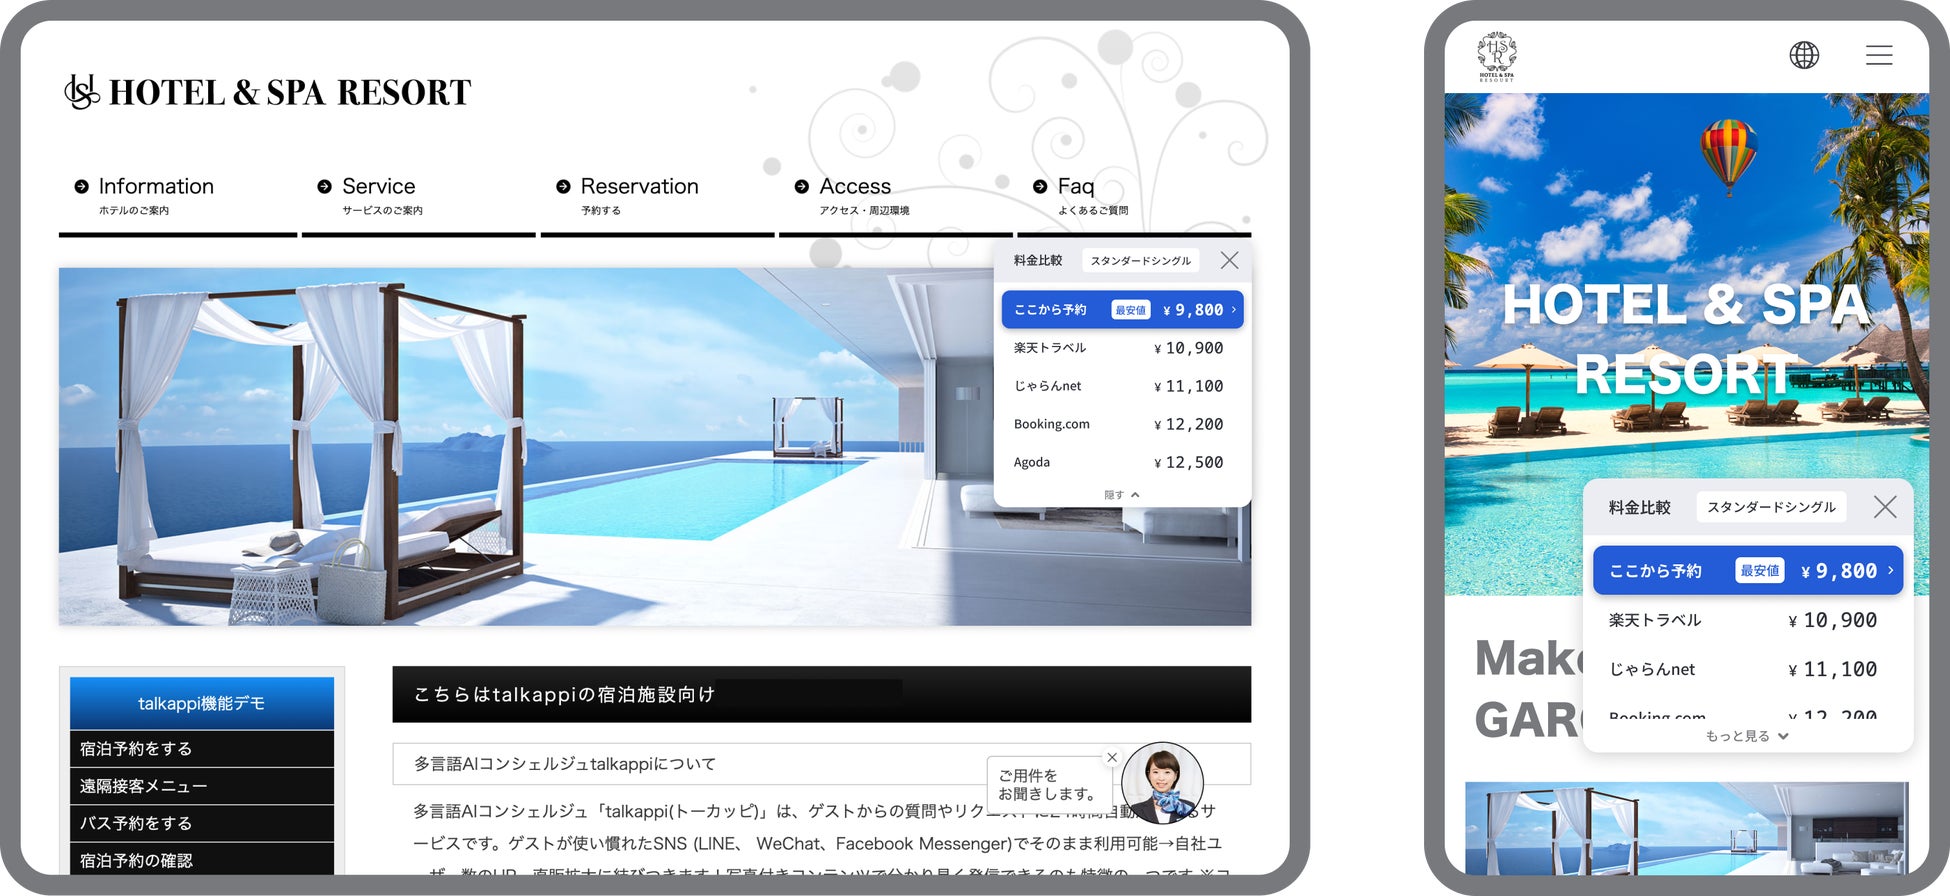Image resolution: width=1950 pixels, height=896 pixels.
Task: Dismiss the ご用件をお聞きします chat bubble
Action: pyautogui.click(x=1112, y=757)
